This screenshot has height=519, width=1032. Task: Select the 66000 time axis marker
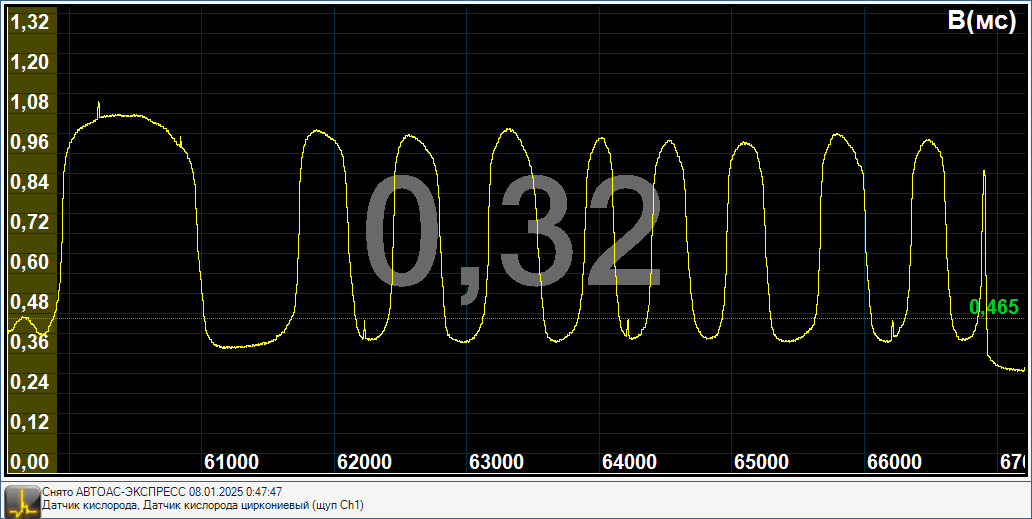(894, 462)
